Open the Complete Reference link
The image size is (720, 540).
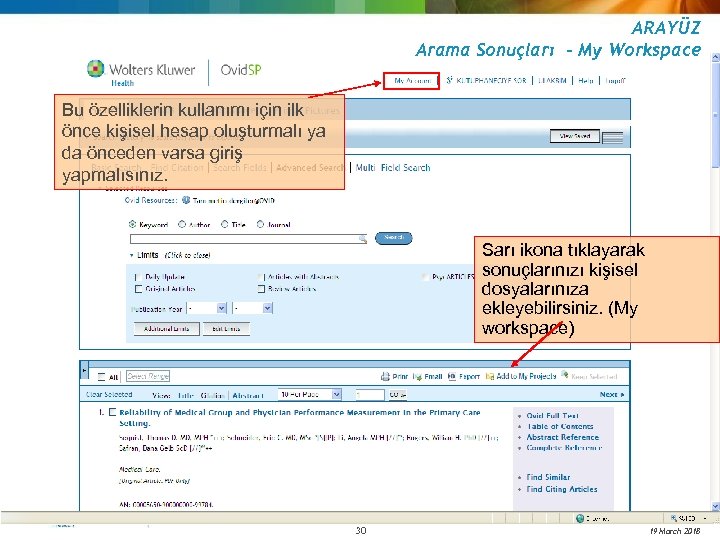[x=564, y=448]
